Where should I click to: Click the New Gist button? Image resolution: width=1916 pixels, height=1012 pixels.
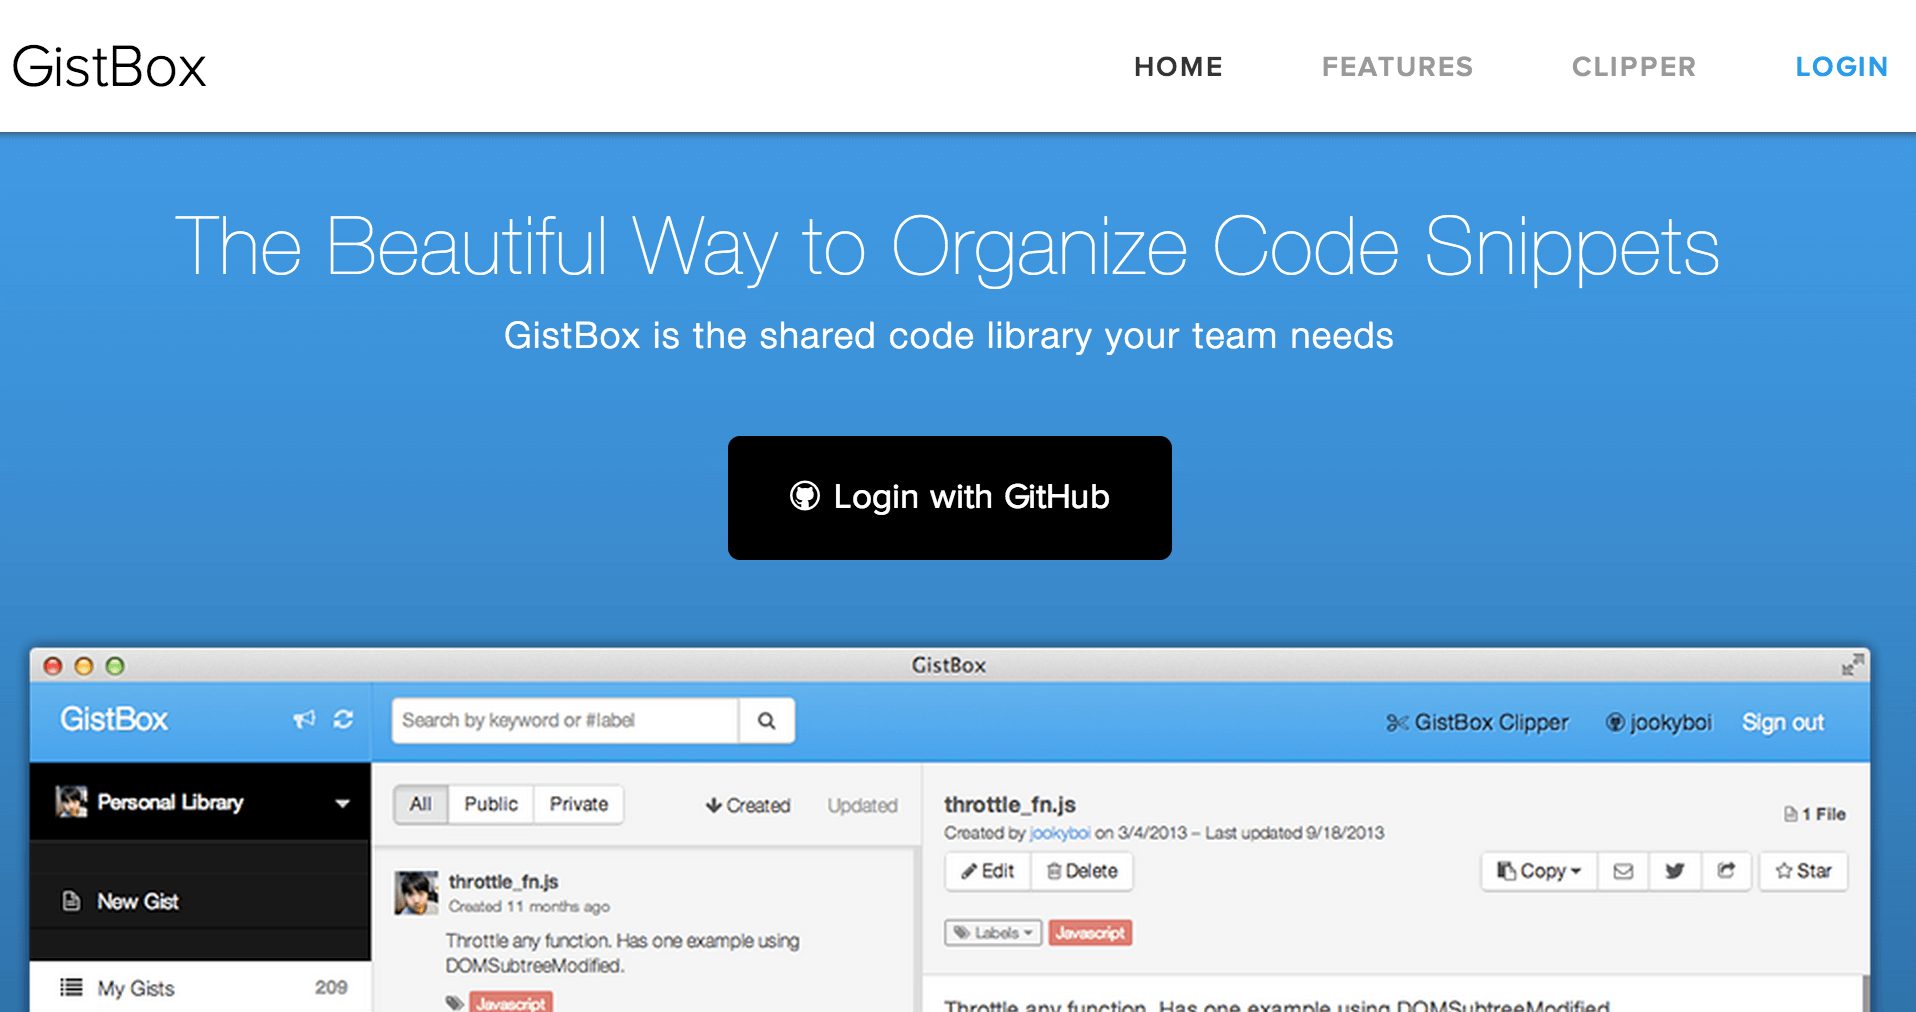200,901
